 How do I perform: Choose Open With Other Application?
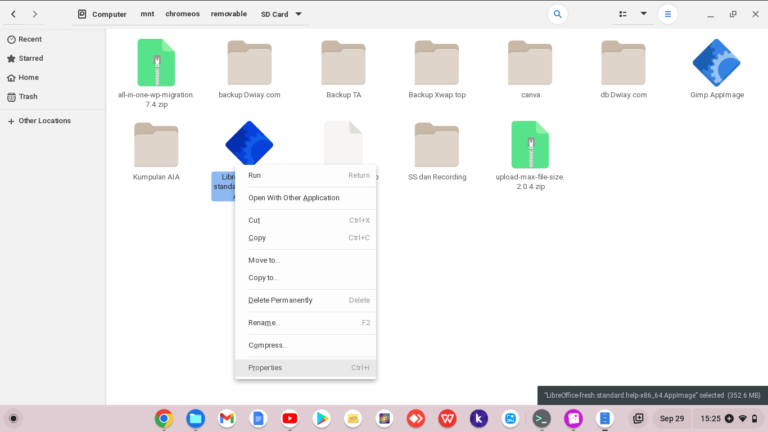pyautogui.click(x=306, y=198)
